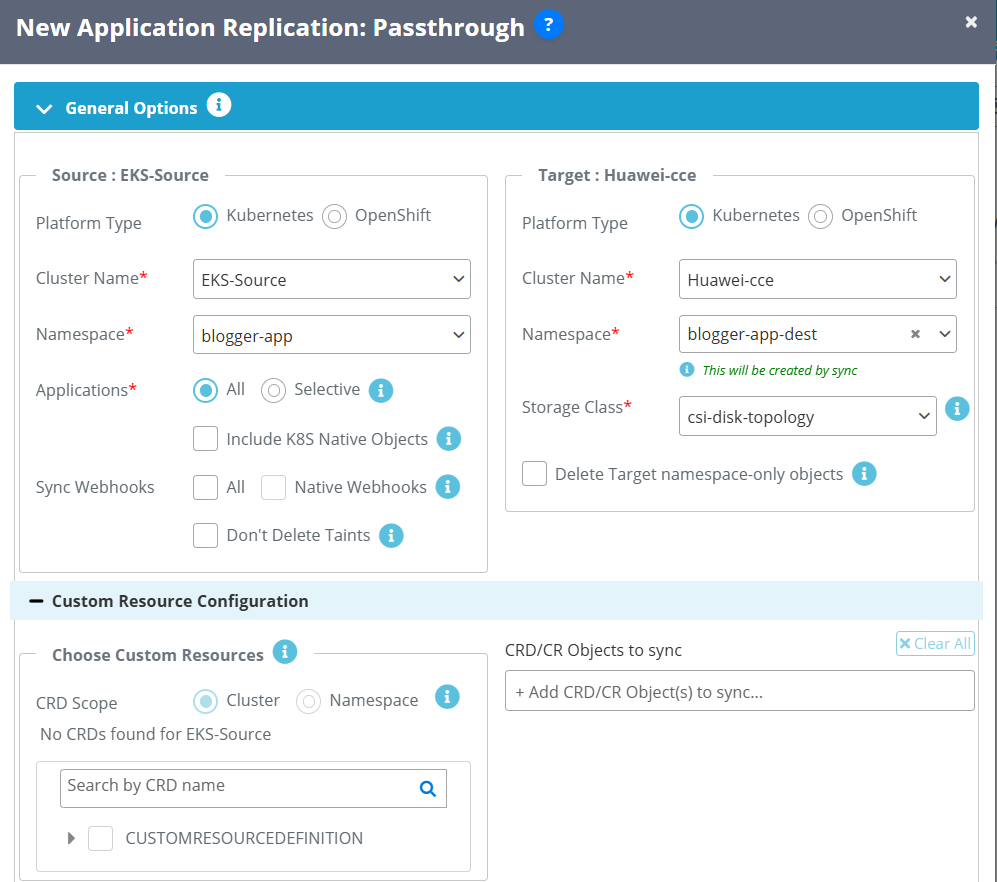Close the New Application Replication dialog
This screenshot has height=882, width=997.
[x=971, y=22]
